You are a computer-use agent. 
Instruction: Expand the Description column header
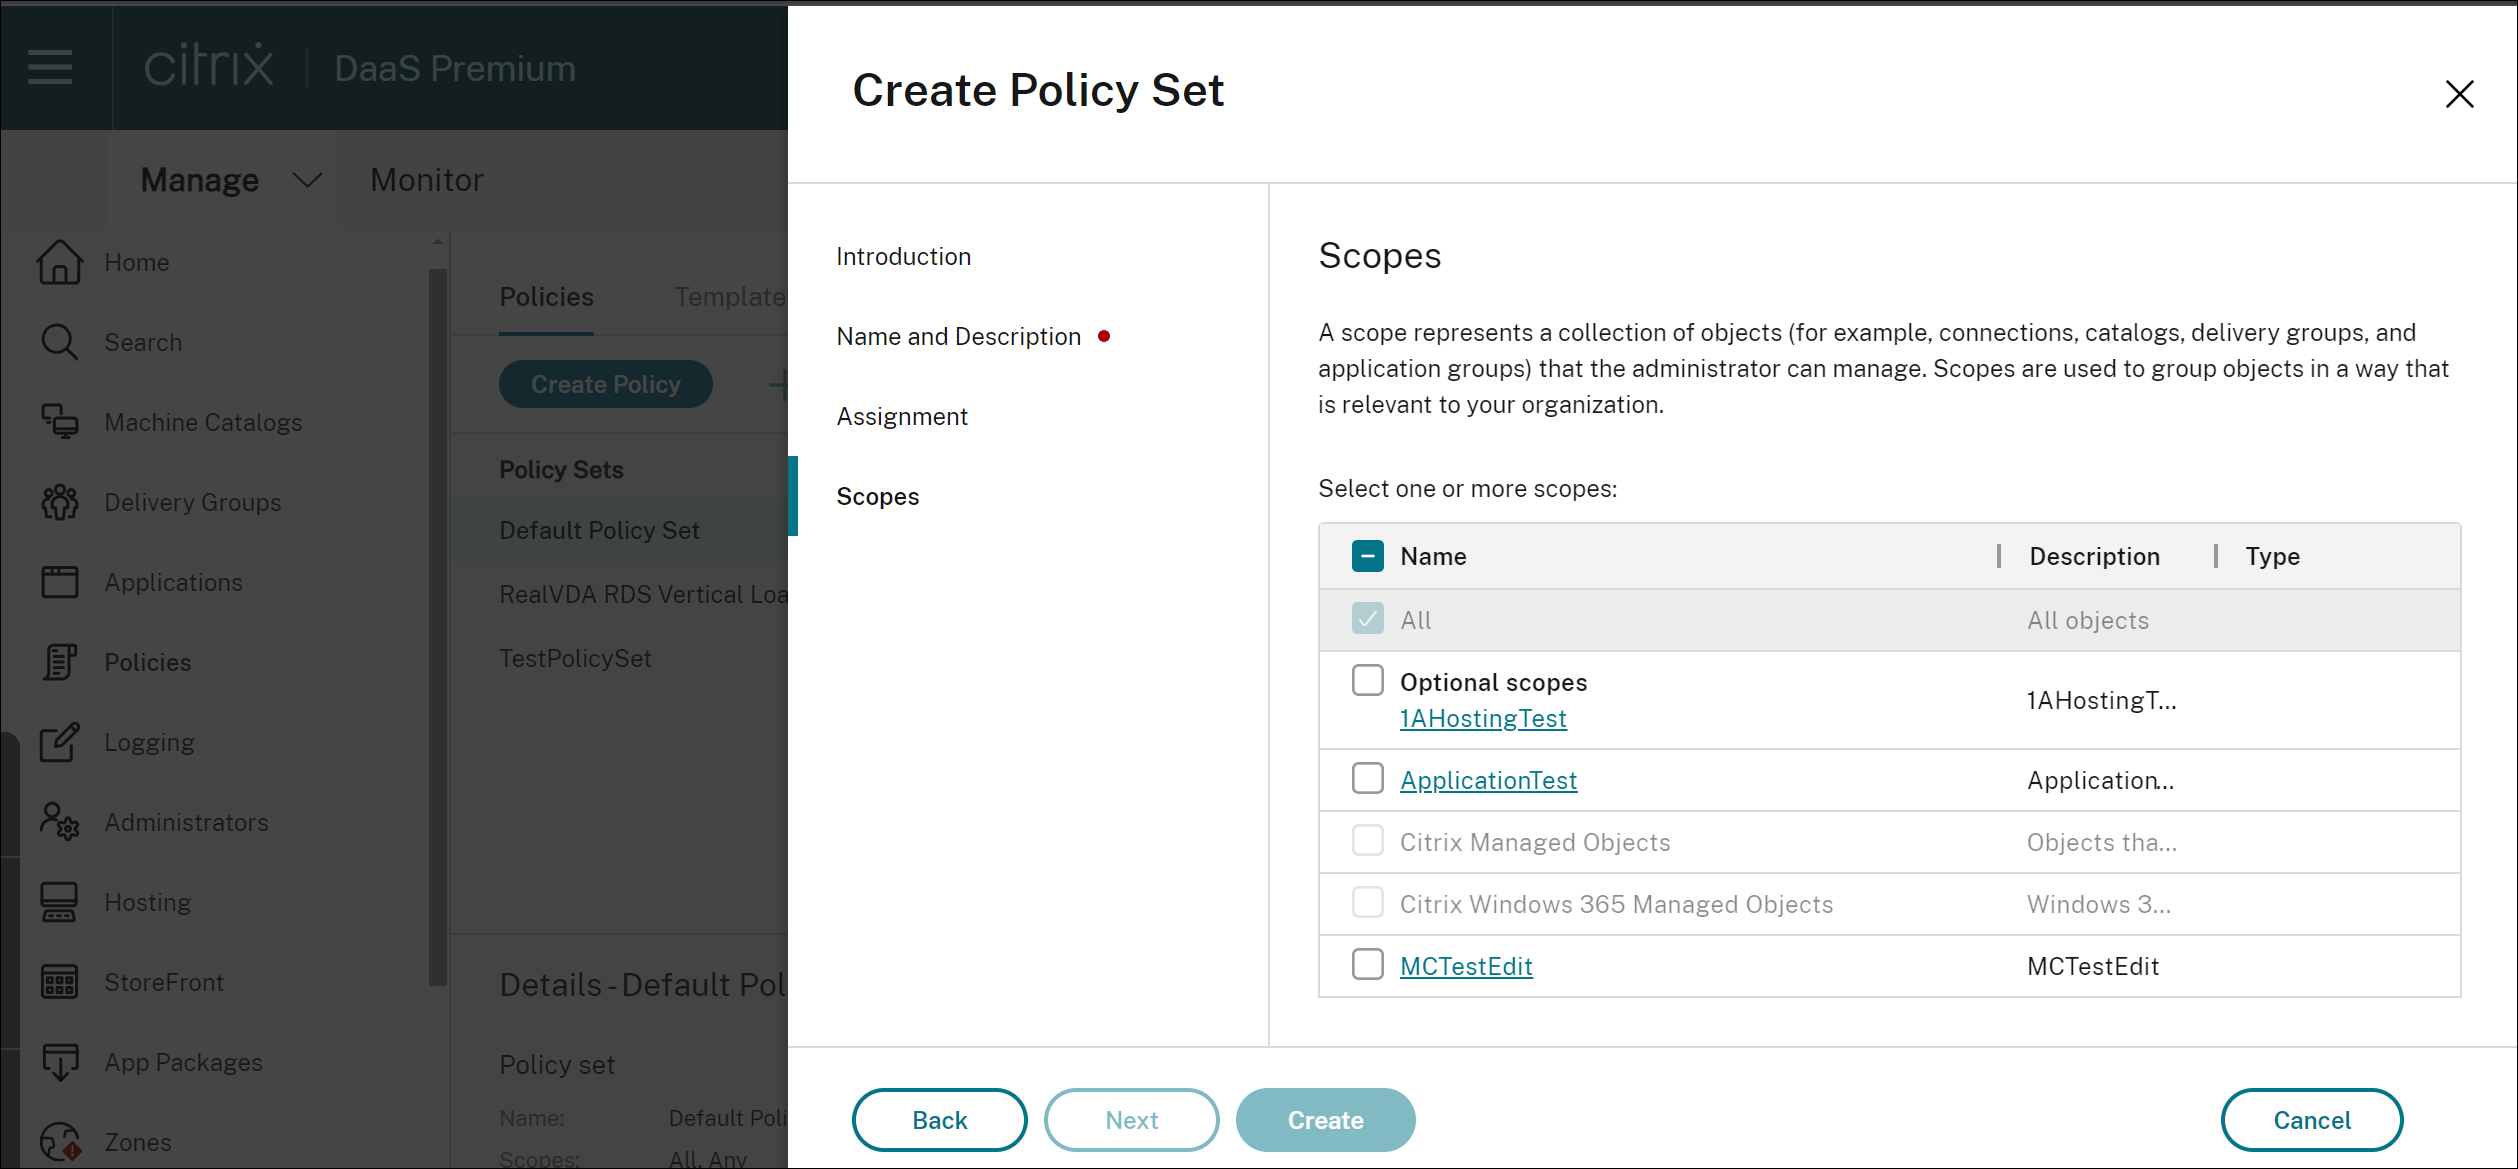click(2219, 556)
